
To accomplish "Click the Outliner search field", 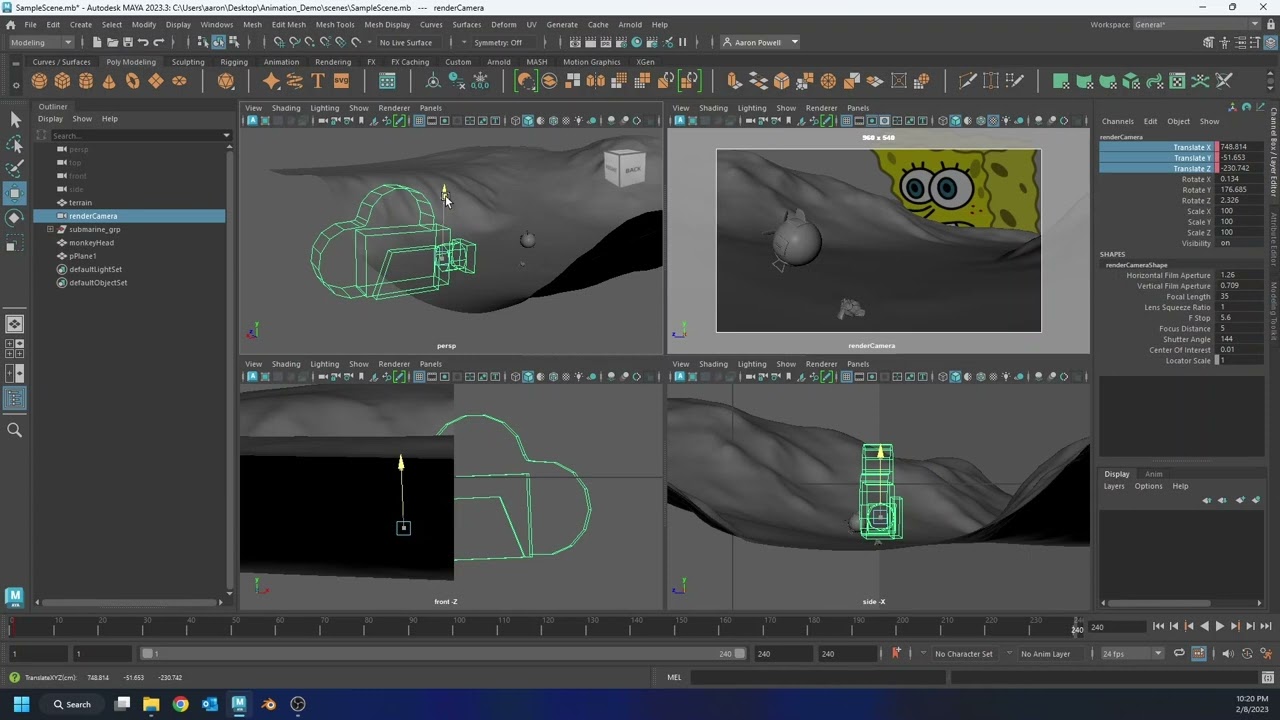I will (135, 135).
